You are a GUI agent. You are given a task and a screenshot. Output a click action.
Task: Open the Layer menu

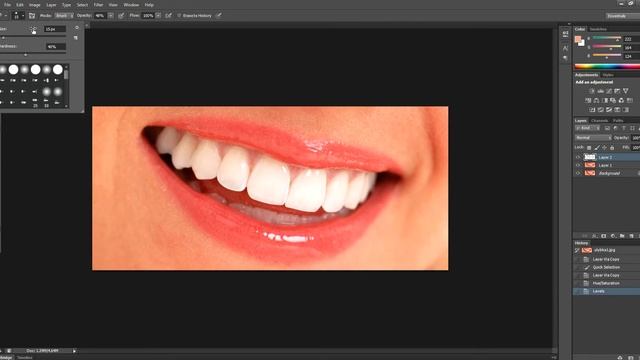pos(51,5)
